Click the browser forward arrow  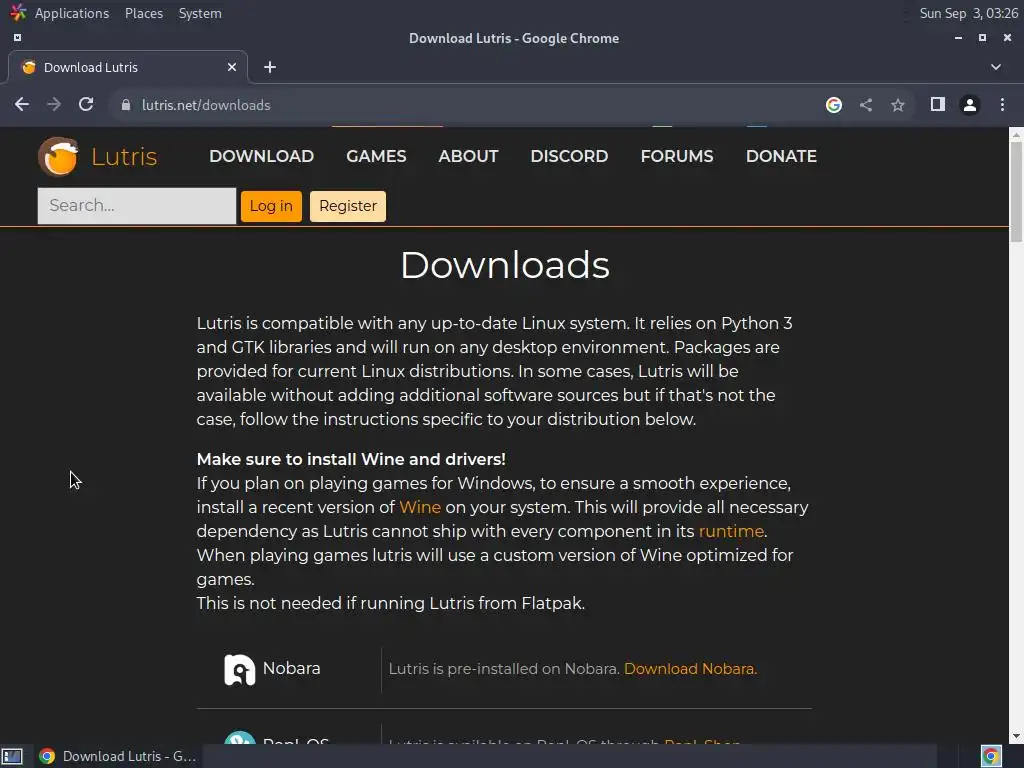click(x=54, y=104)
